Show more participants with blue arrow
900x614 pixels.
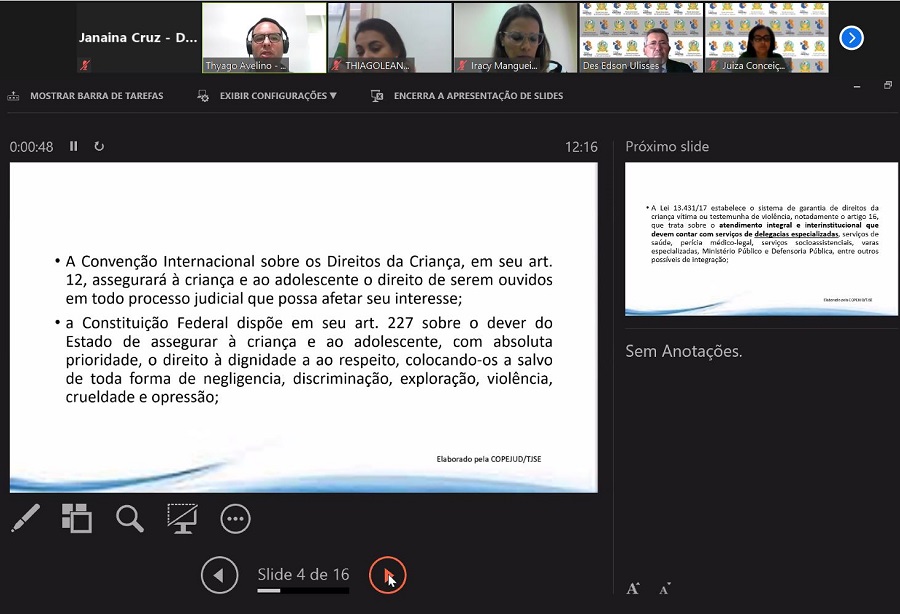[x=851, y=38]
